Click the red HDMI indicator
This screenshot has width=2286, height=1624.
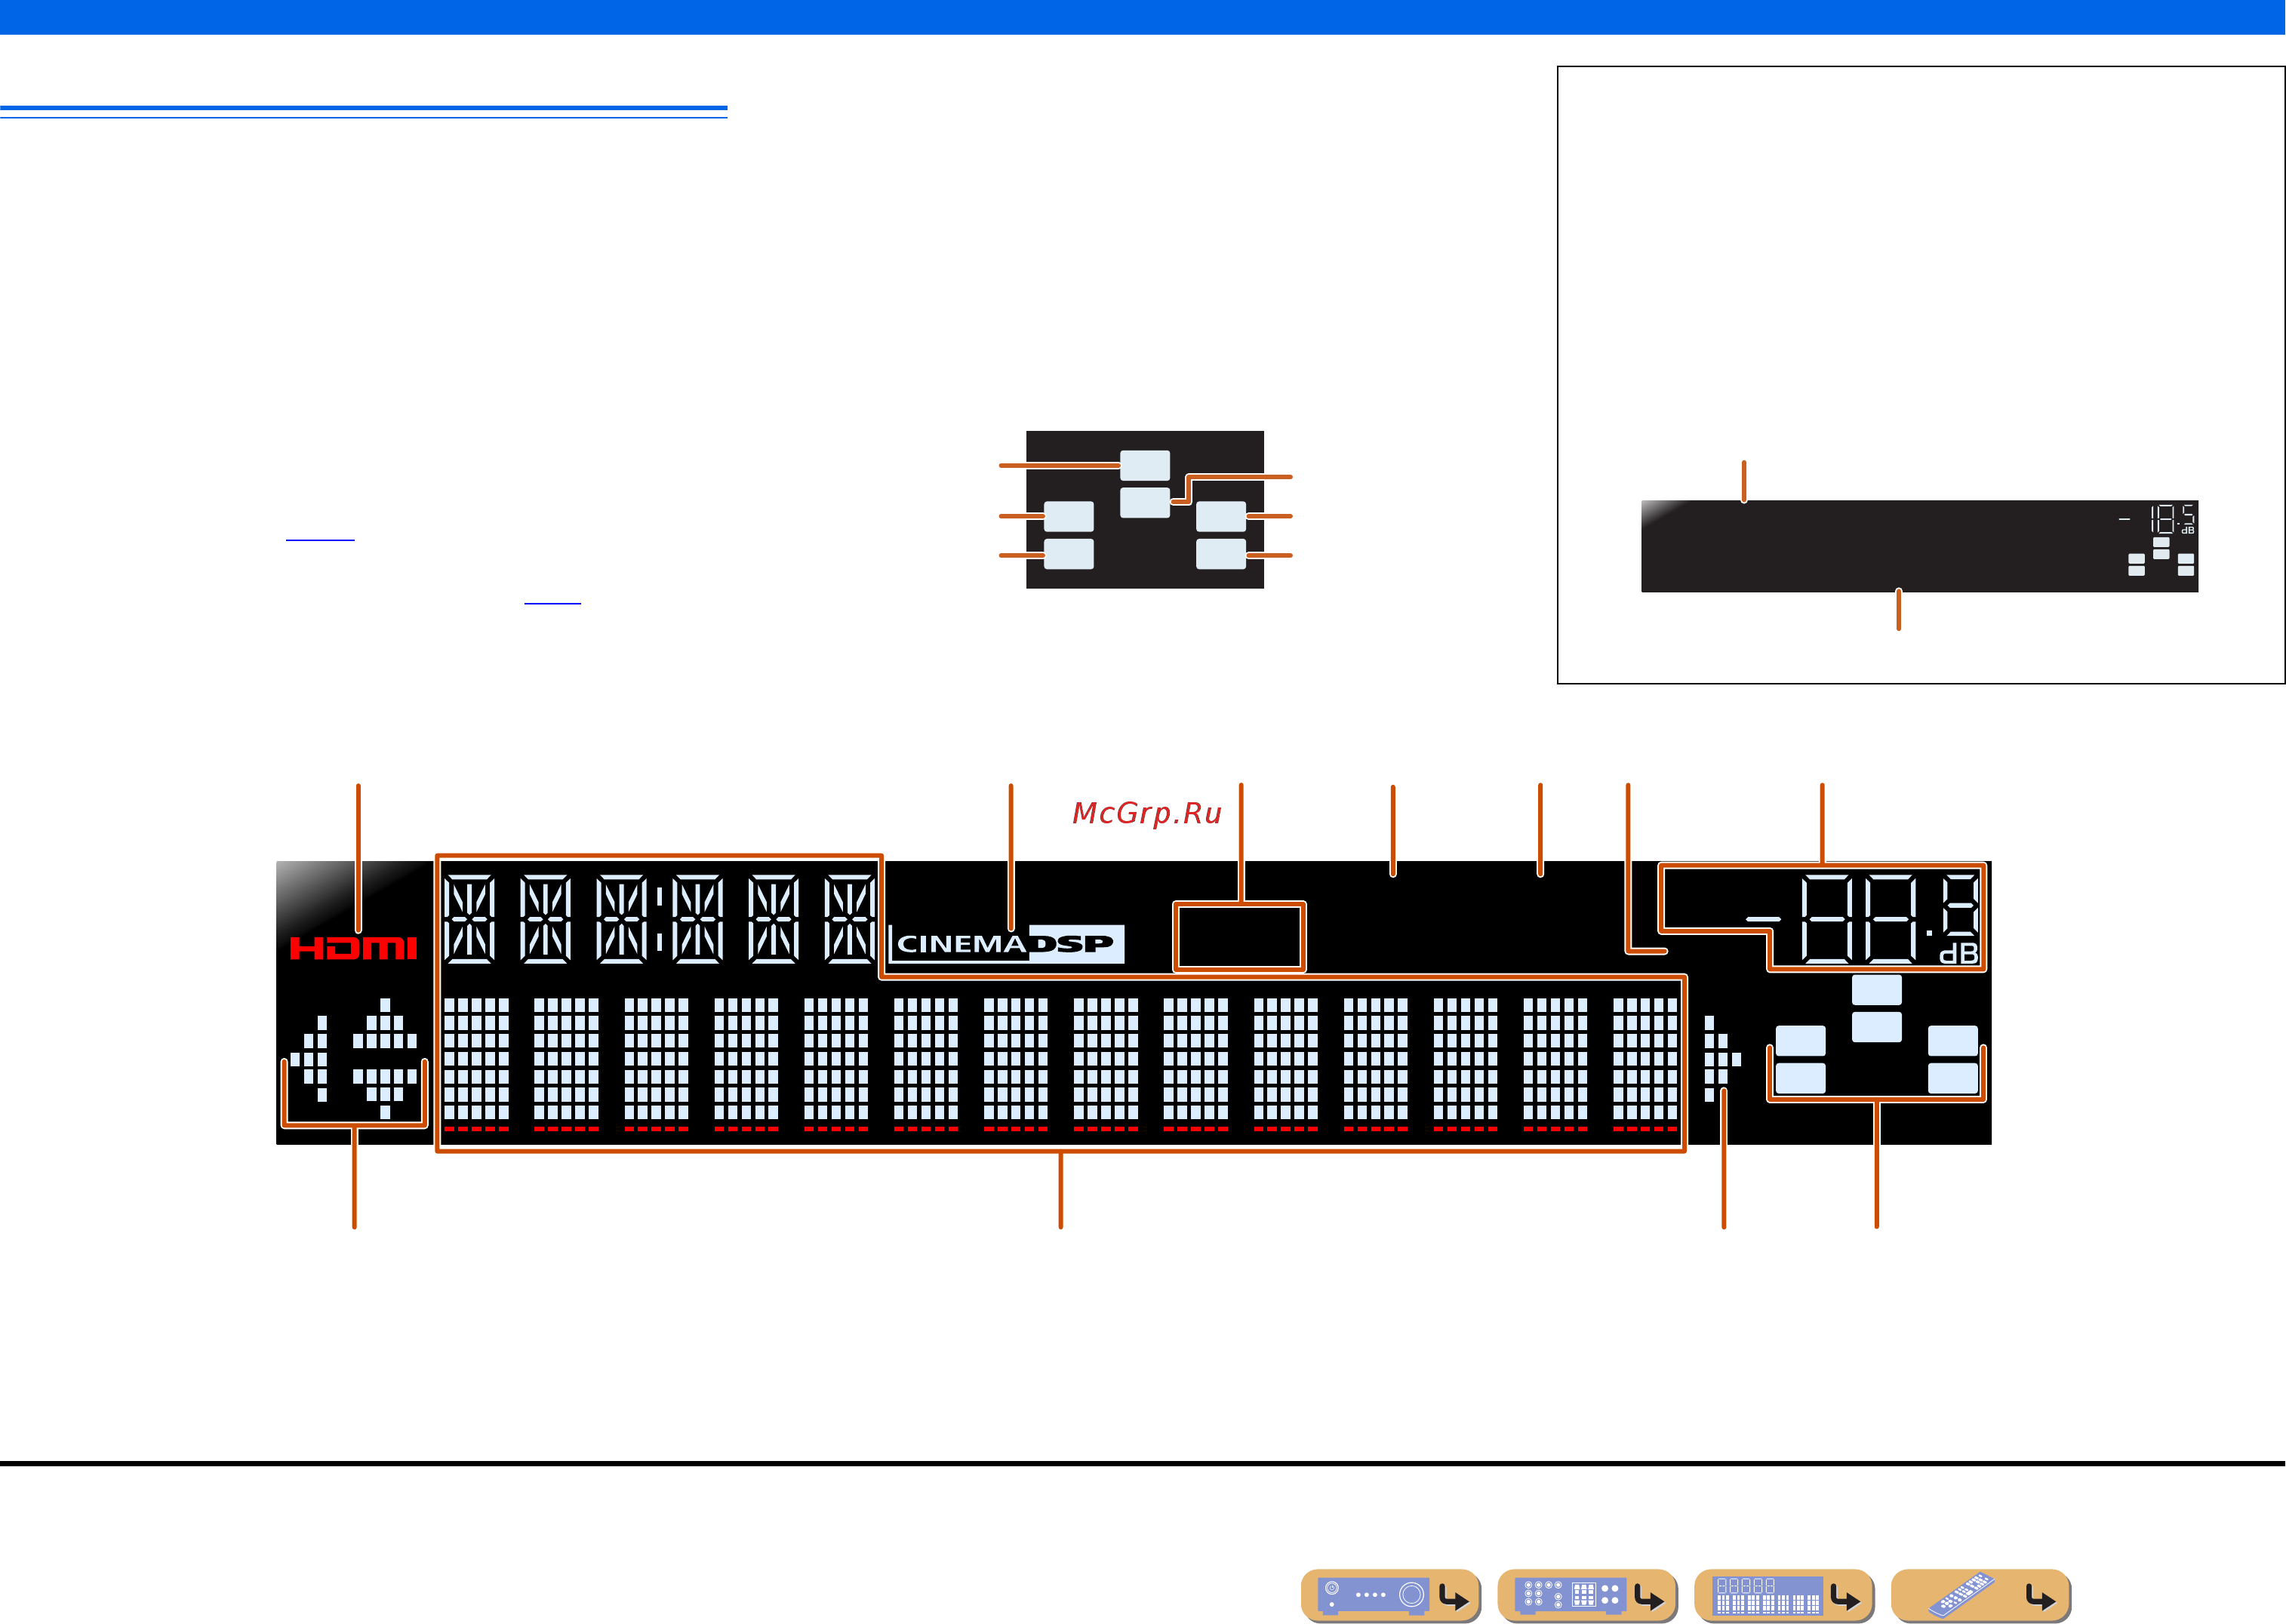pyautogui.click(x=353, y=947)
